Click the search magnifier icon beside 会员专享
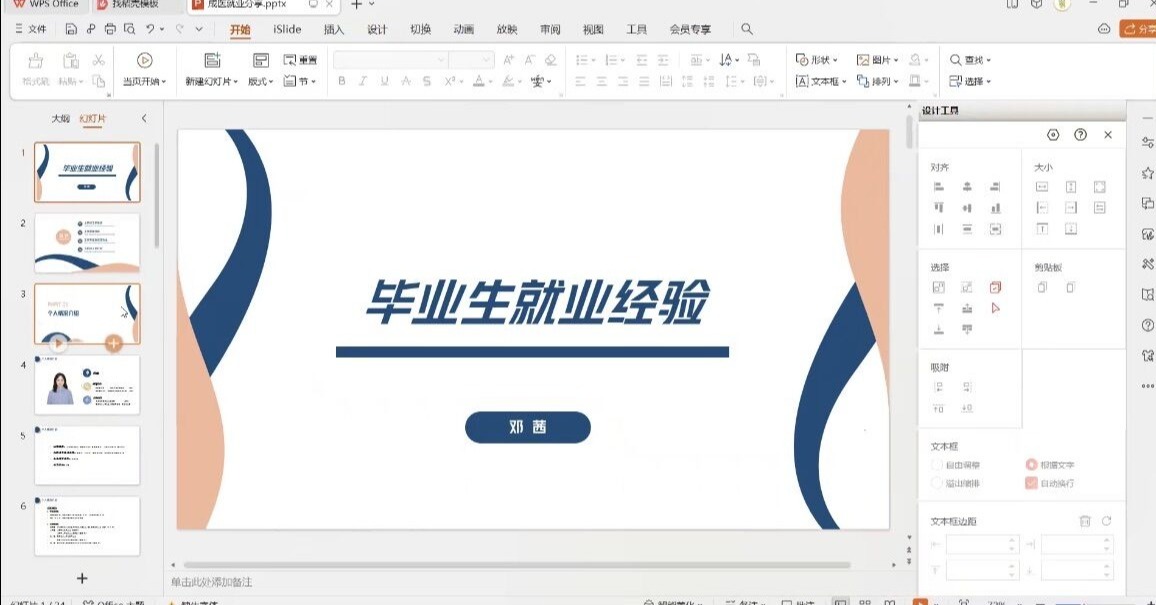The width and height of the screenshot is (1156, 605). (x=746, y=30)
